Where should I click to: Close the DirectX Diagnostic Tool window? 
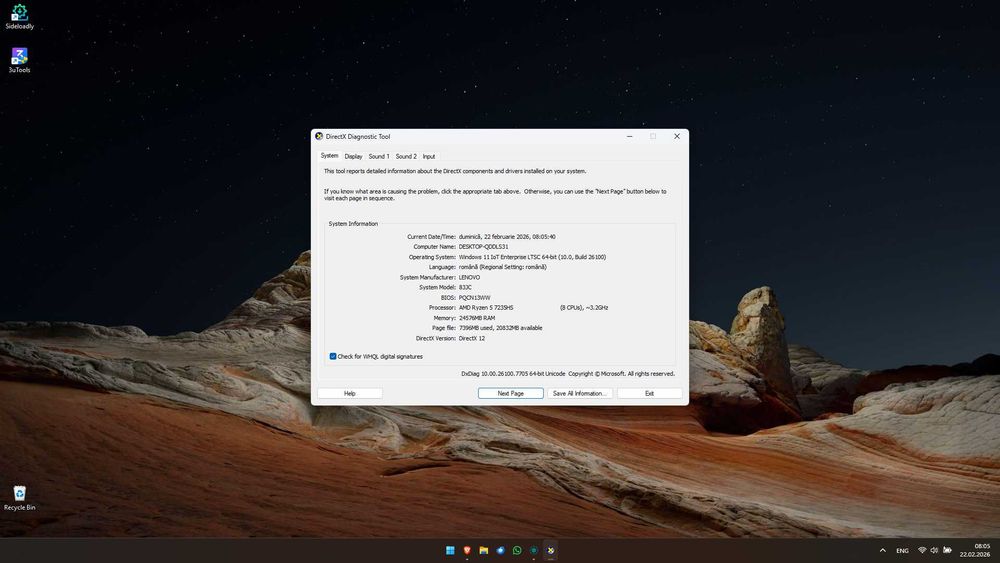[x=677, y=136]
